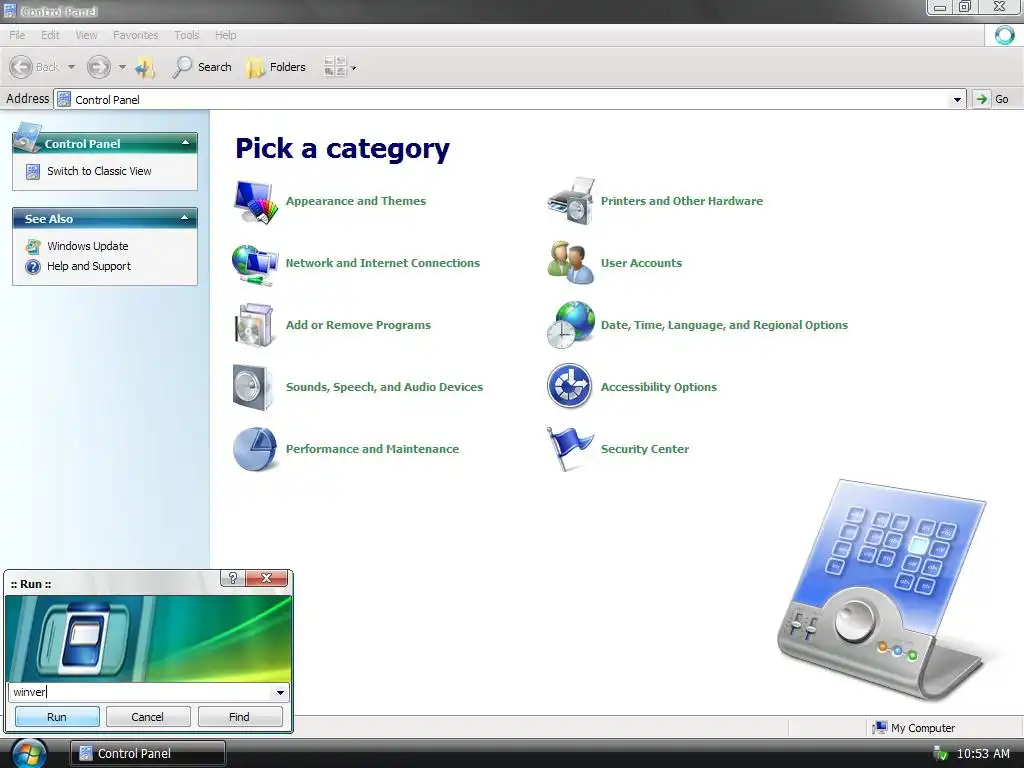Screen dimensions: 1024x768
Task: Open the Performance and Maintenance pie icon
Action: click(x=255, y=449)
